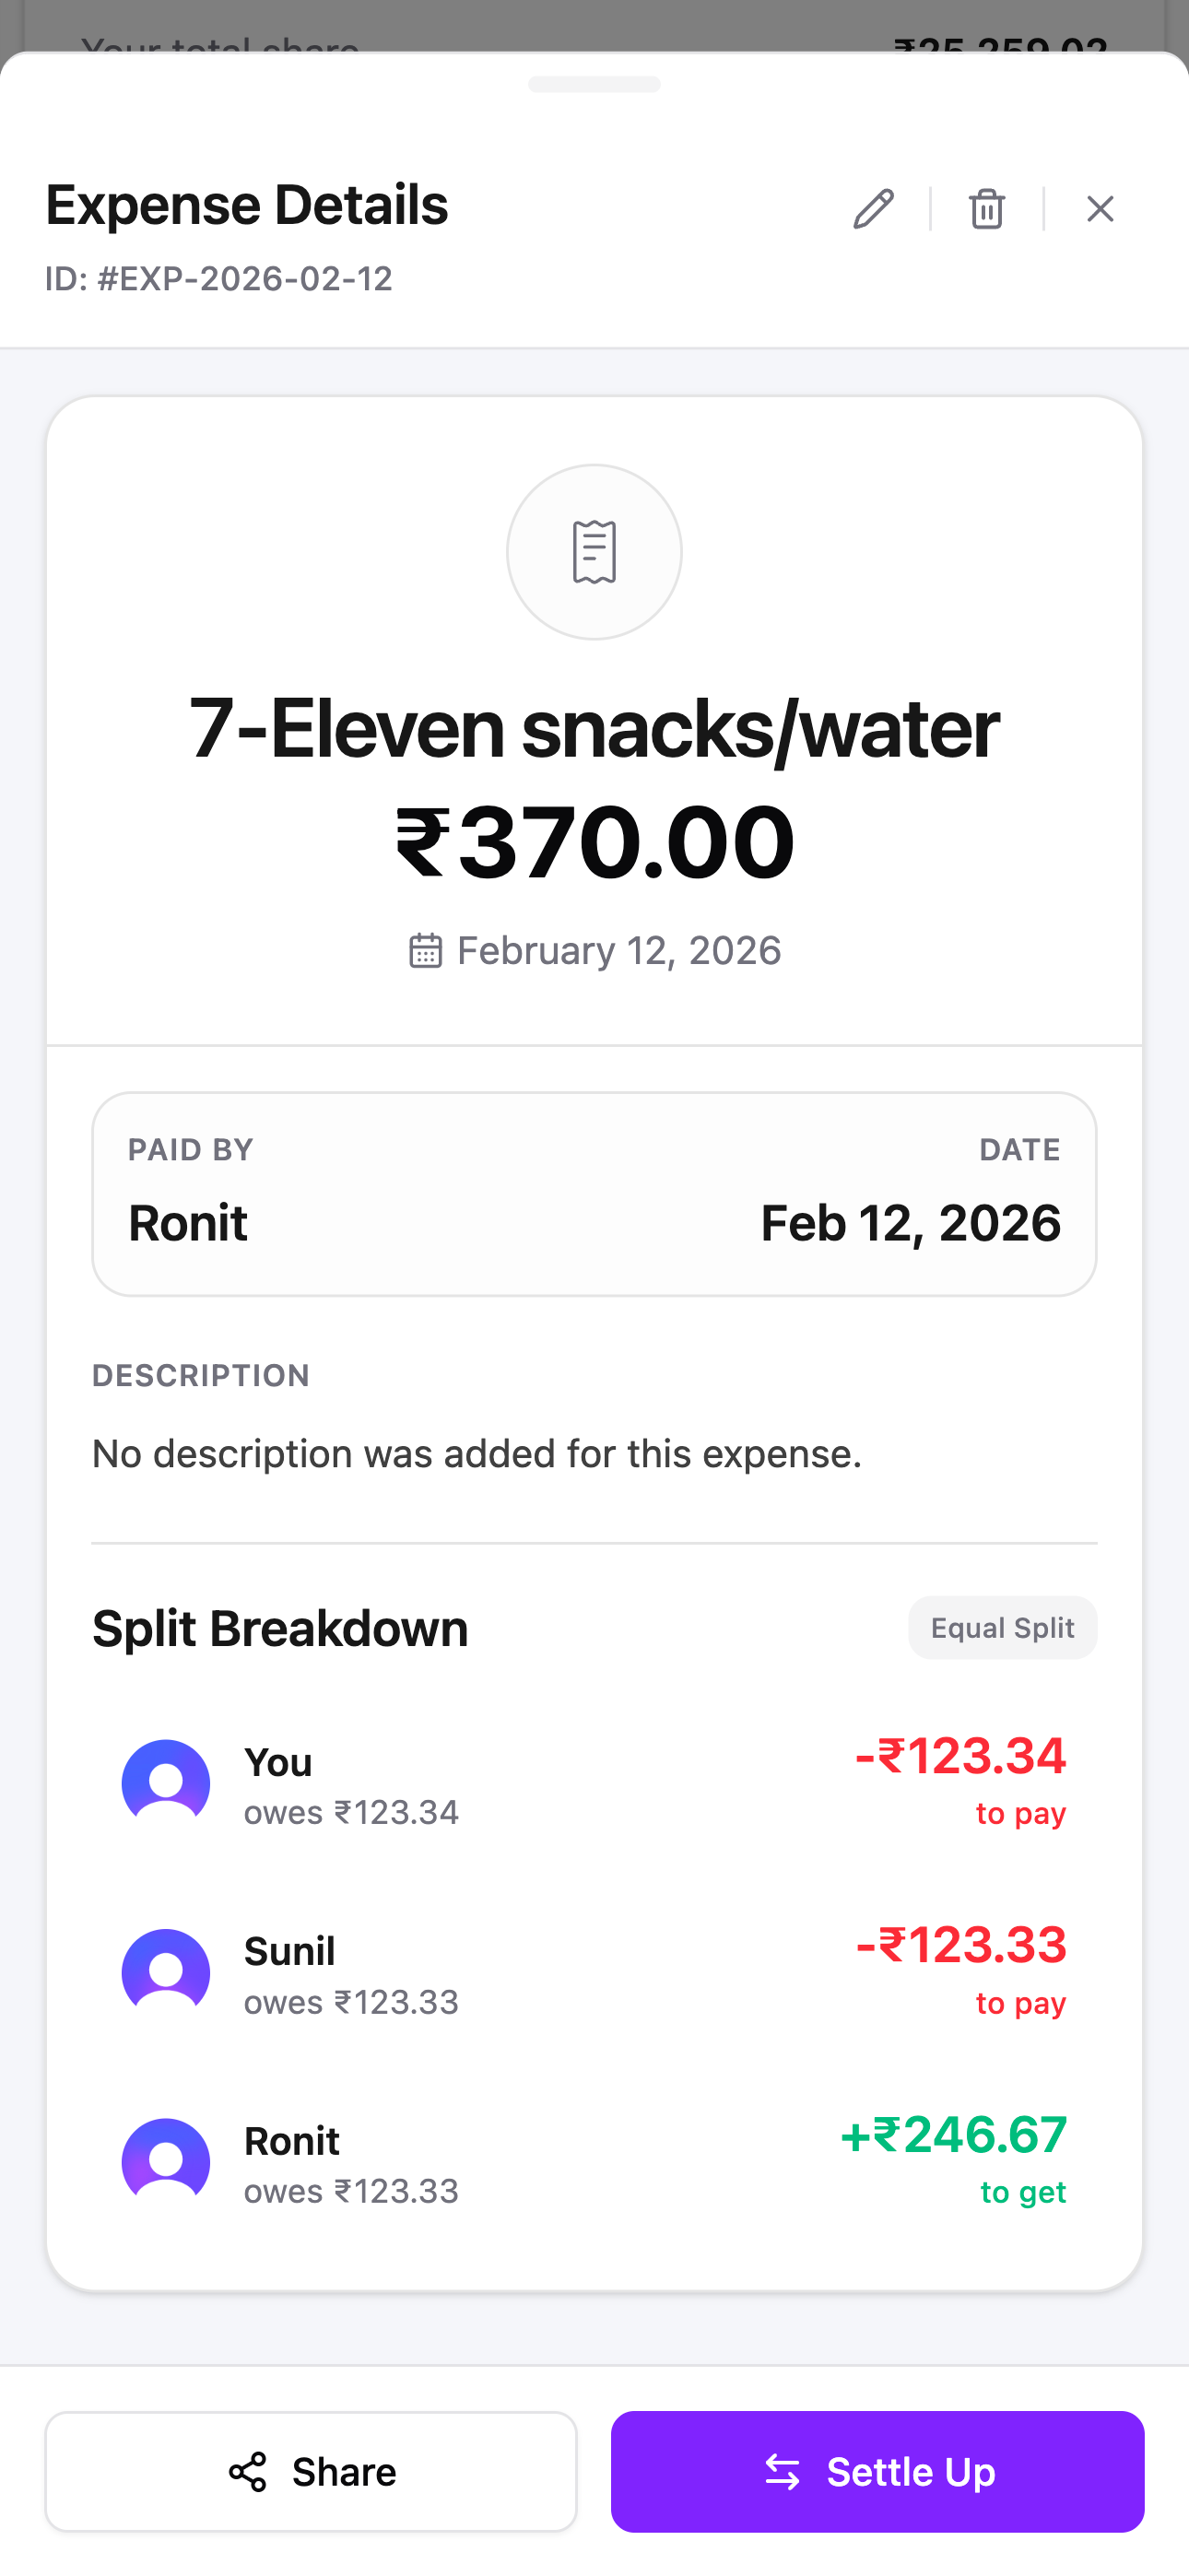This screenshot has height=2576, width=1189.
Task: Click the Equal Split badge
Action: [1002, 1628]
